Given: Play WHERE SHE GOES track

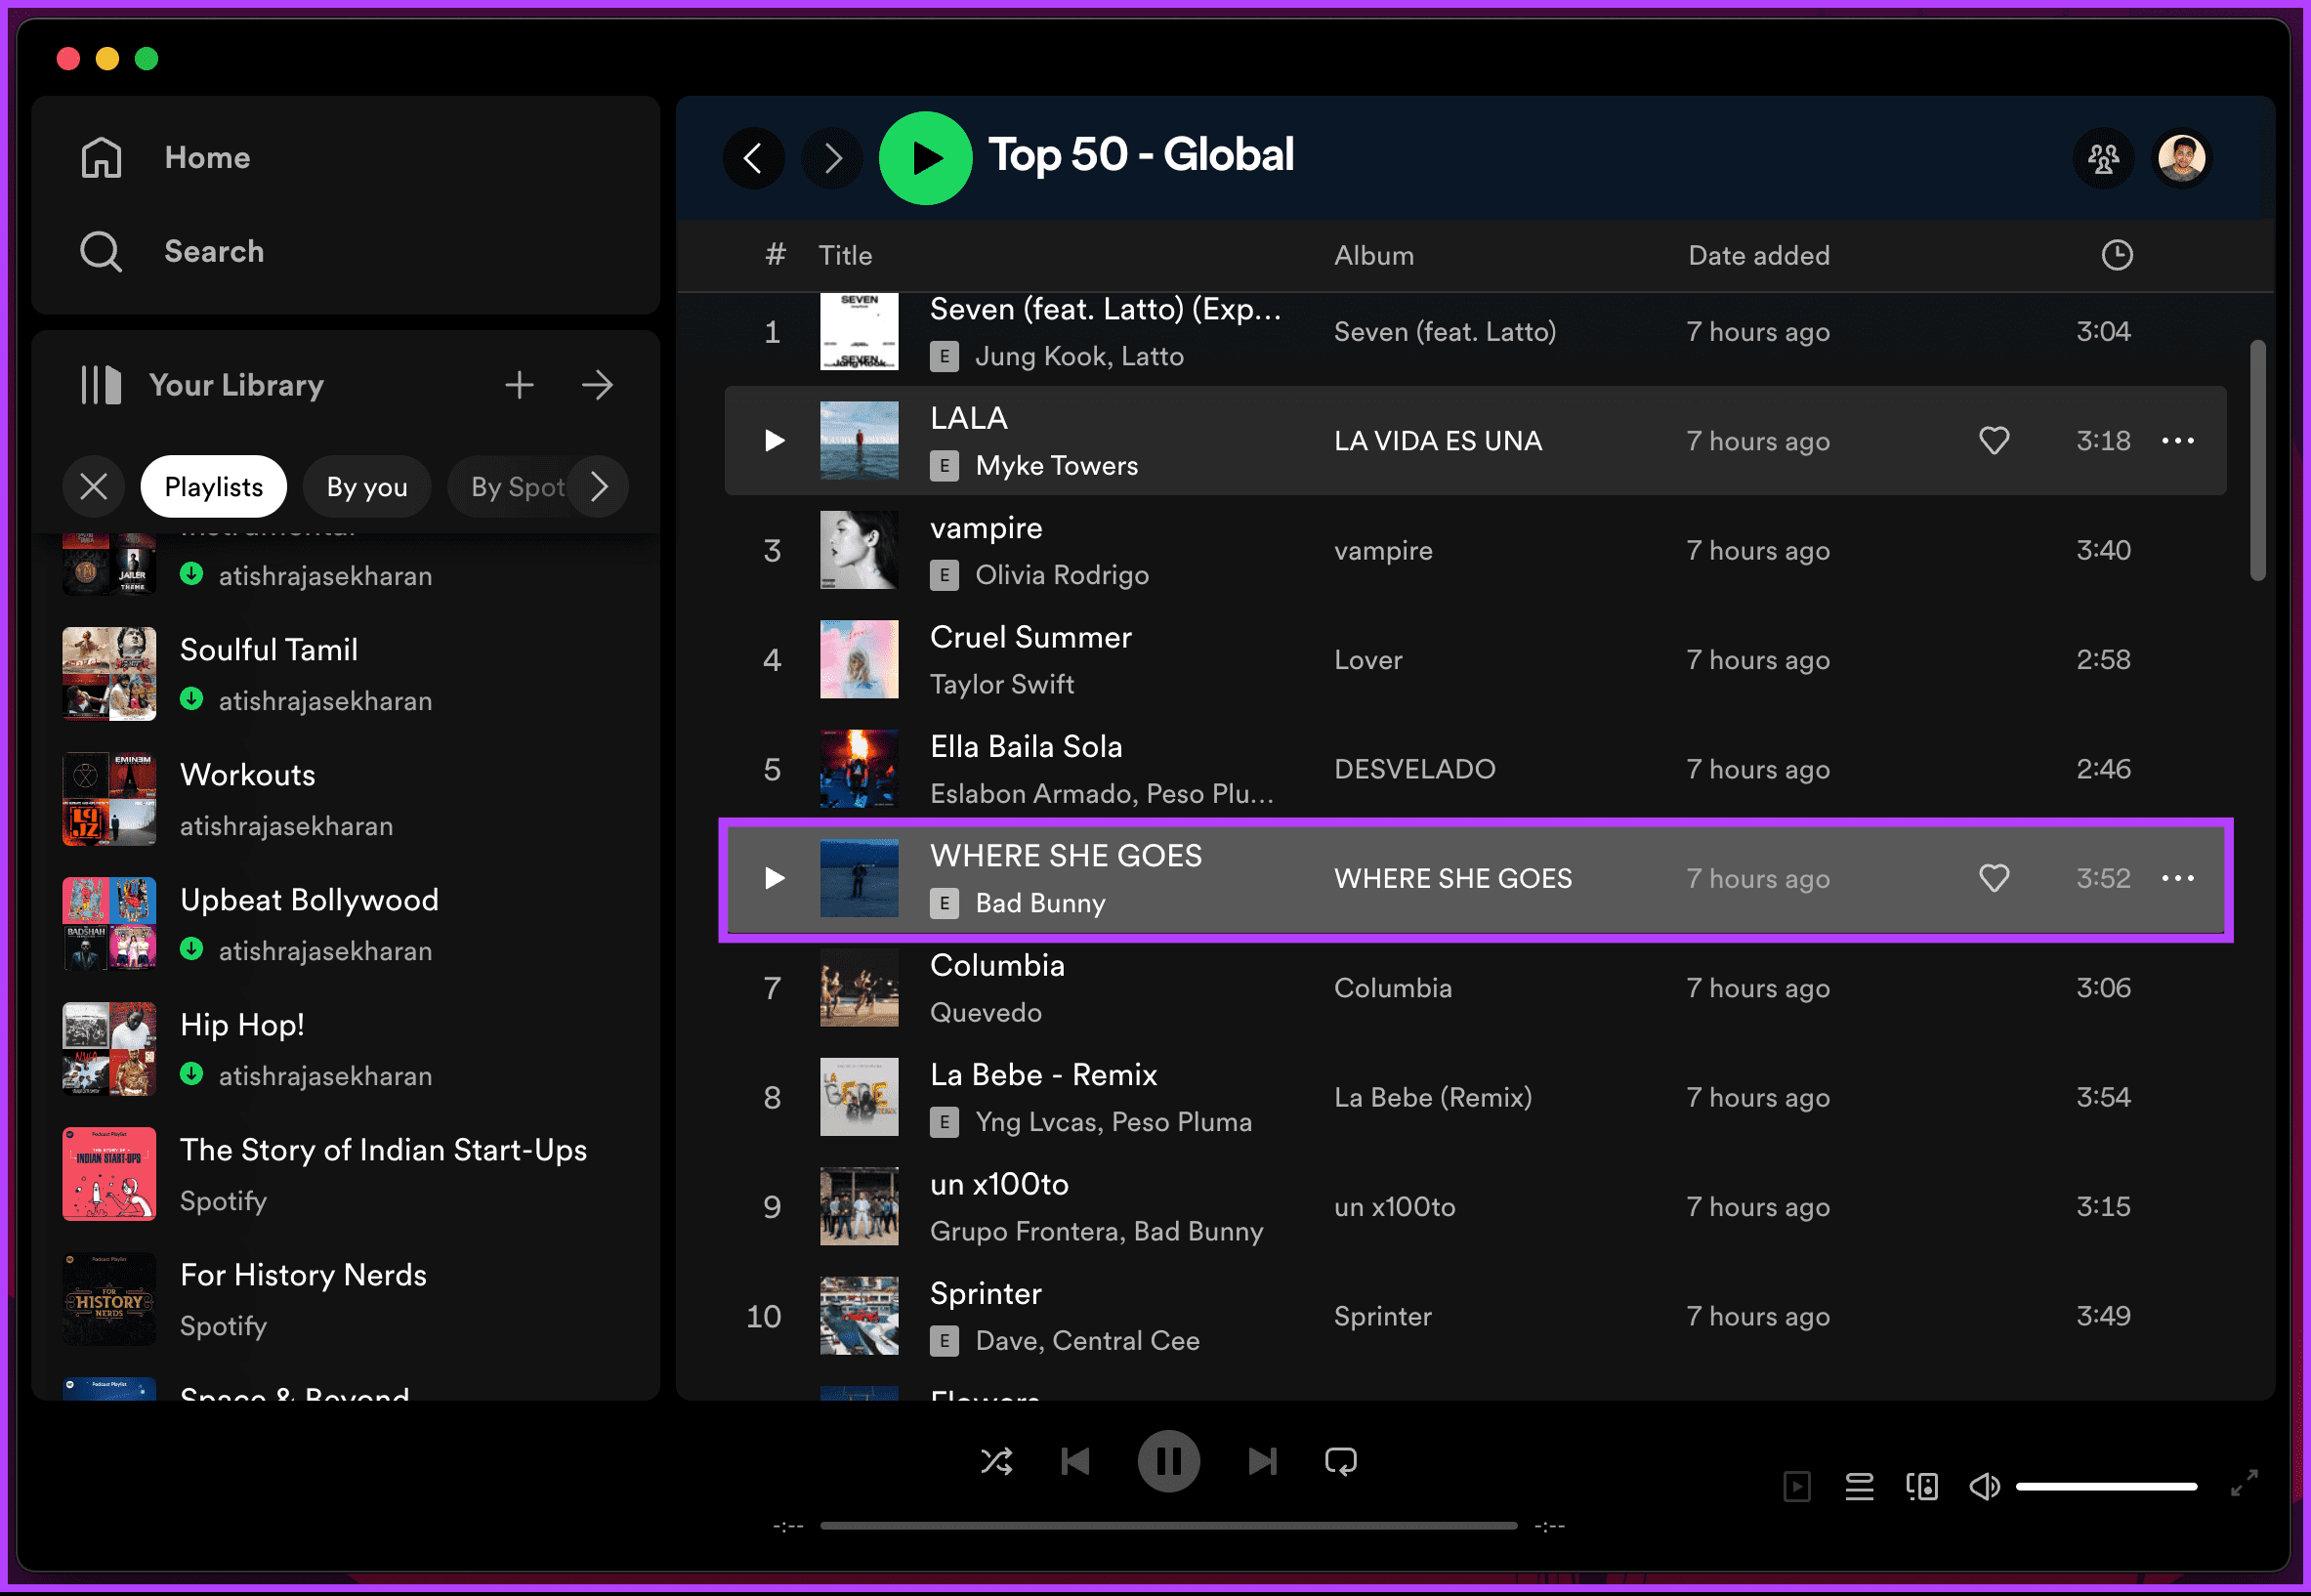Looking at the screenshot, I should pos(775,879).
